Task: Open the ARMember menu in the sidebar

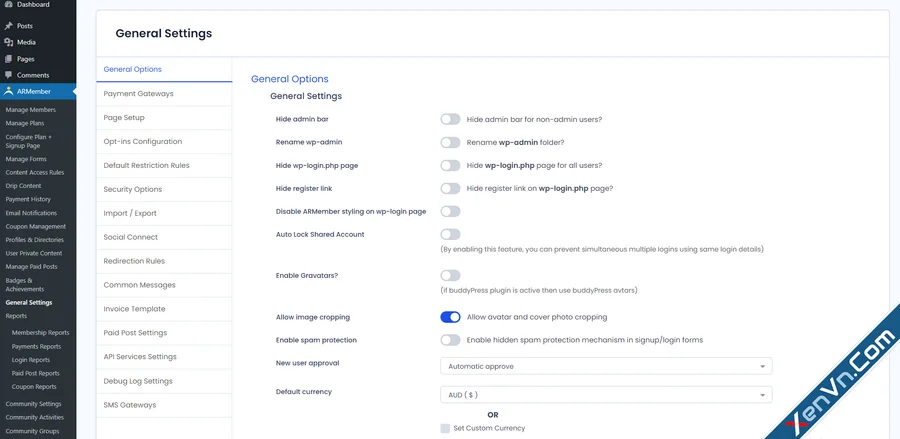Action: pyautogui.click(x=38, y=91)
